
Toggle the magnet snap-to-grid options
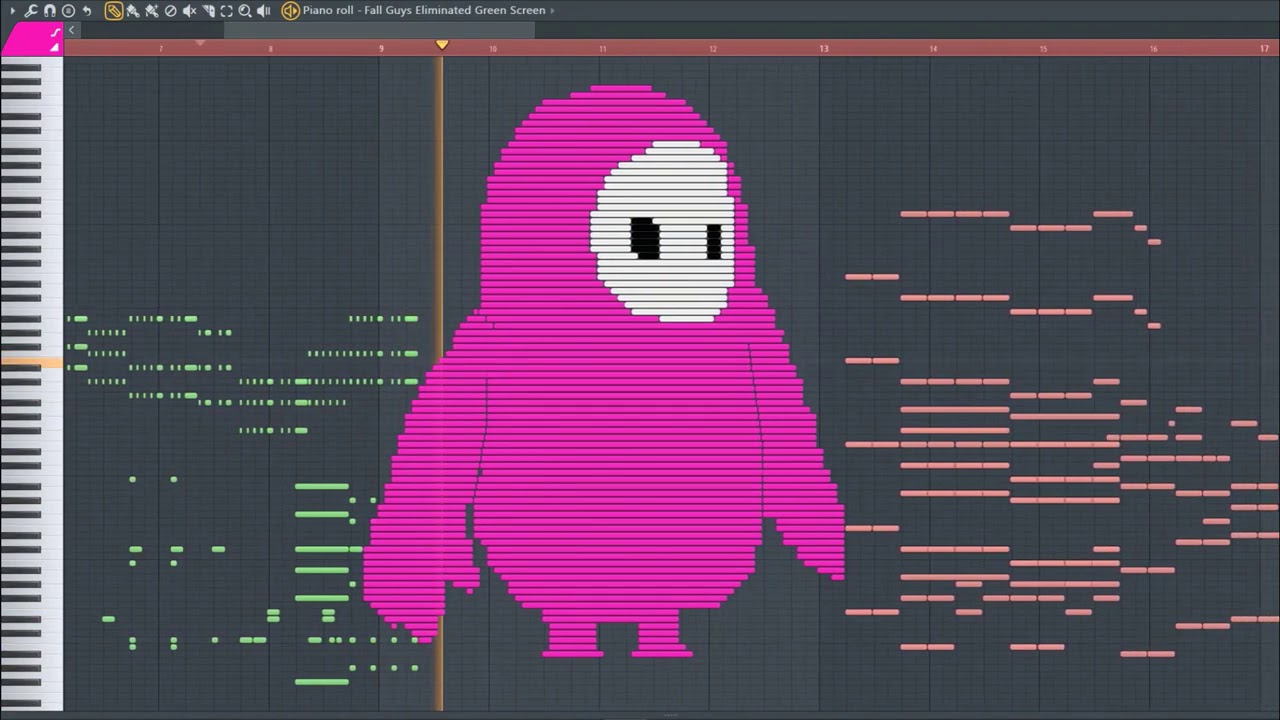(x=50, y=11)
